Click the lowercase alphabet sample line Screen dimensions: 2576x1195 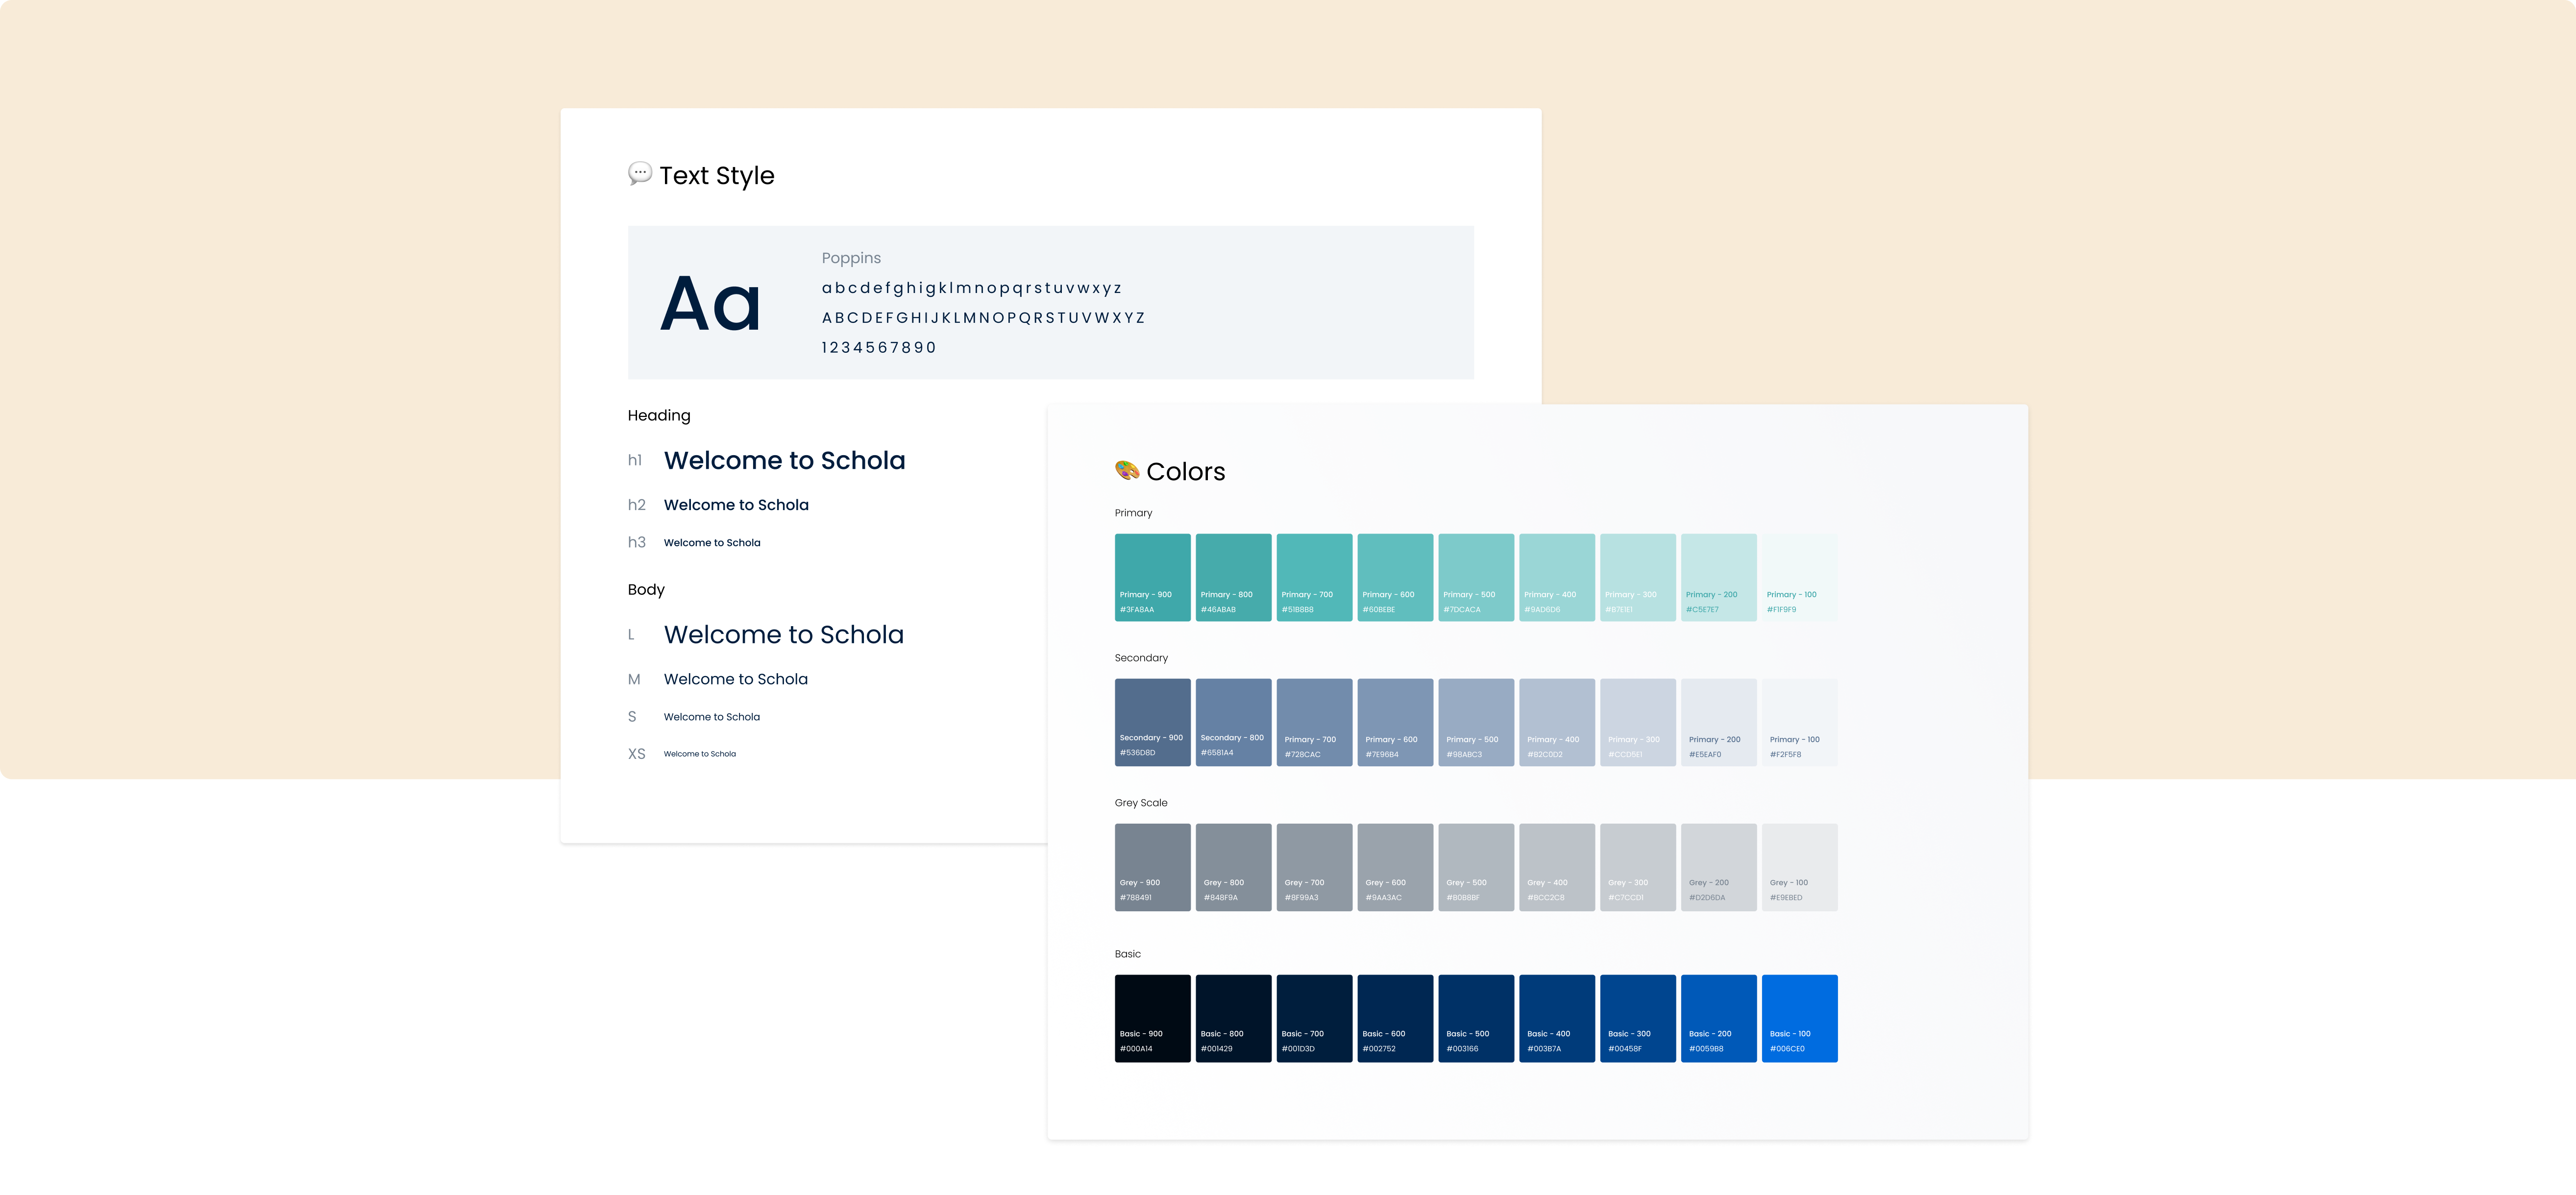click(971, 288)
